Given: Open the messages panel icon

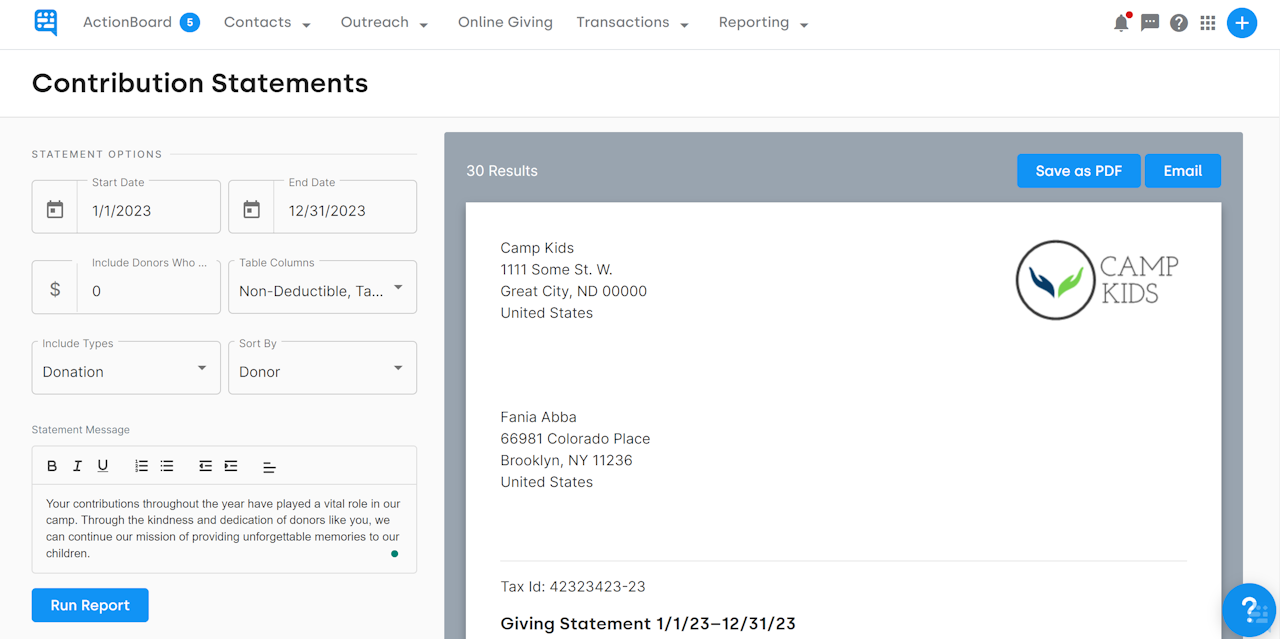Looking at the screenshot, I should 1150,22.
